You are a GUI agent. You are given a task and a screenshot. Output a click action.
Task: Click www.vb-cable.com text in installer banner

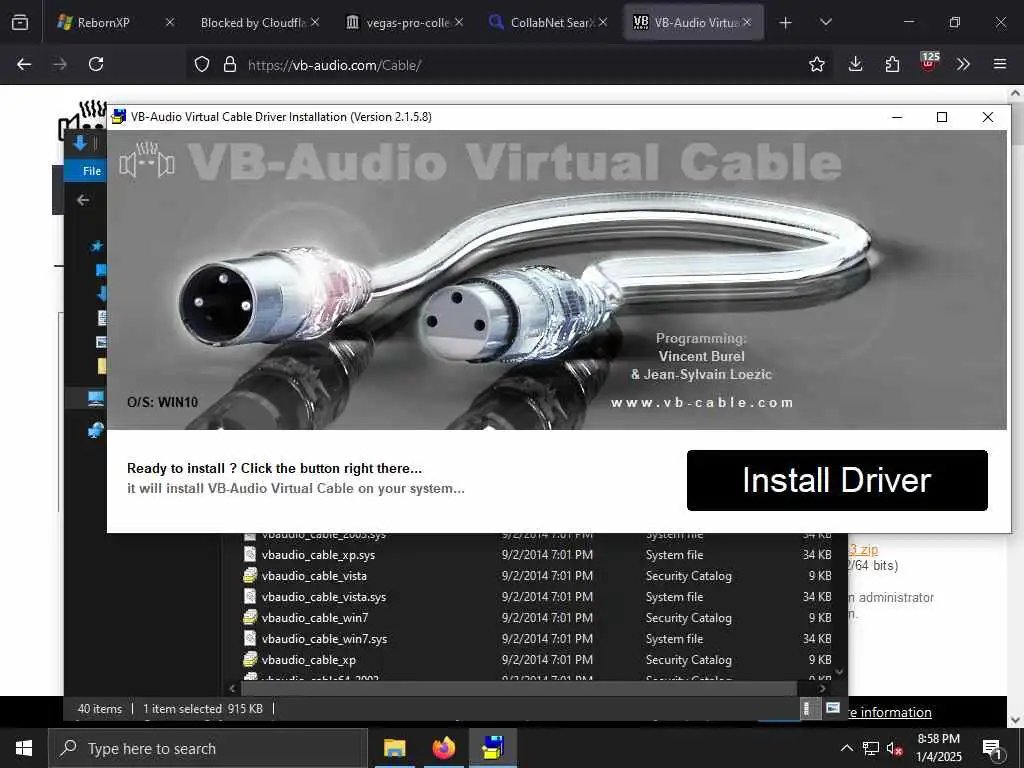702,402
